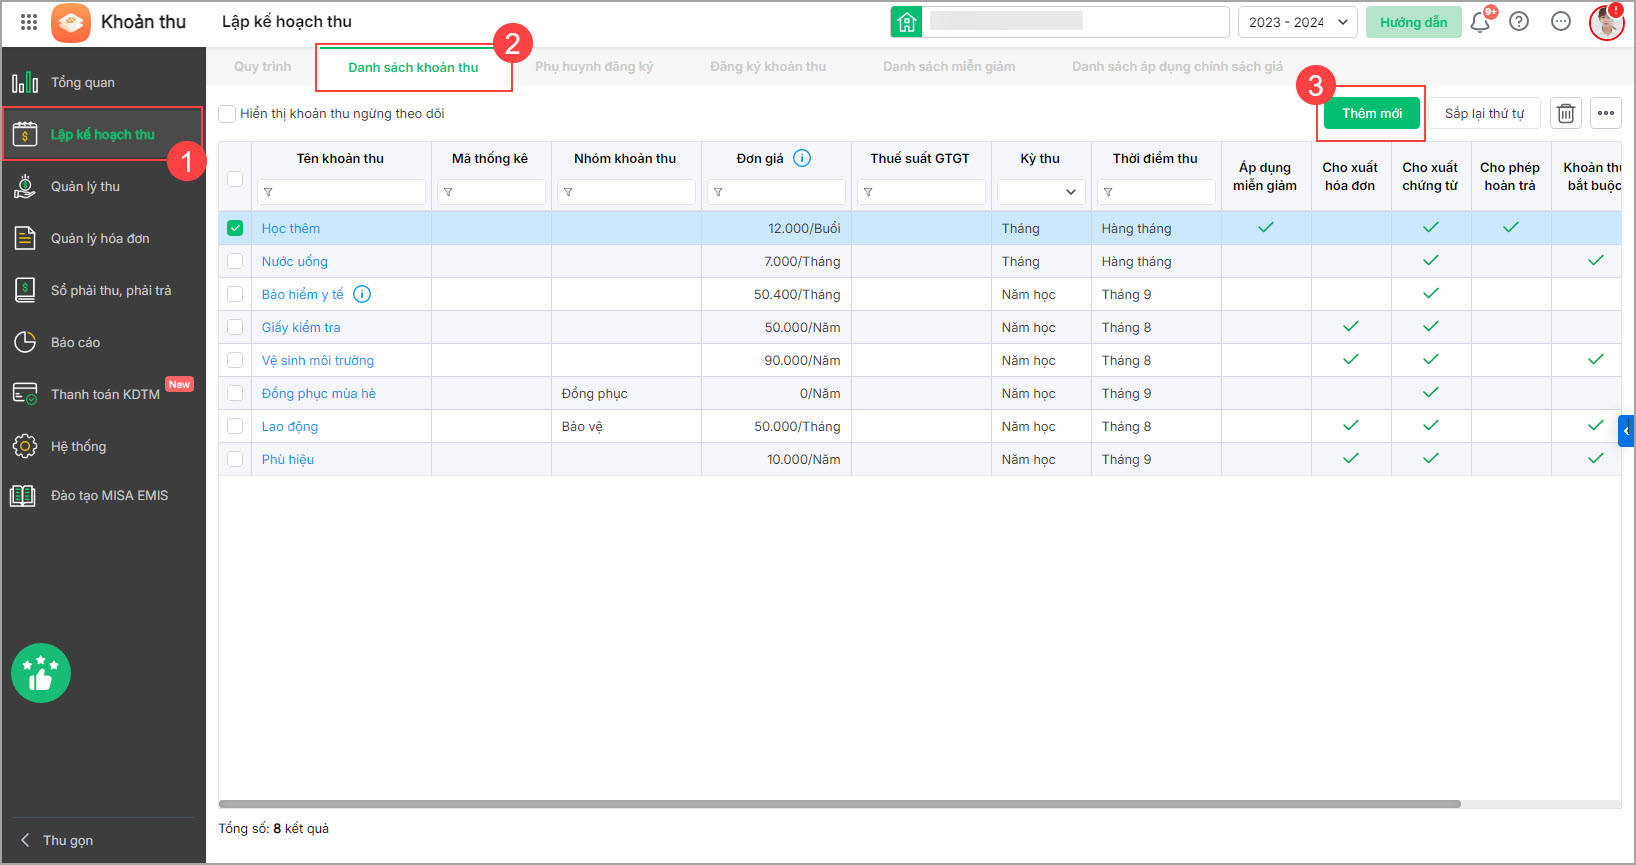Open the 2023 - 2024 school year dropdown
The image size is (1636, 865).
click(1298, 22)
